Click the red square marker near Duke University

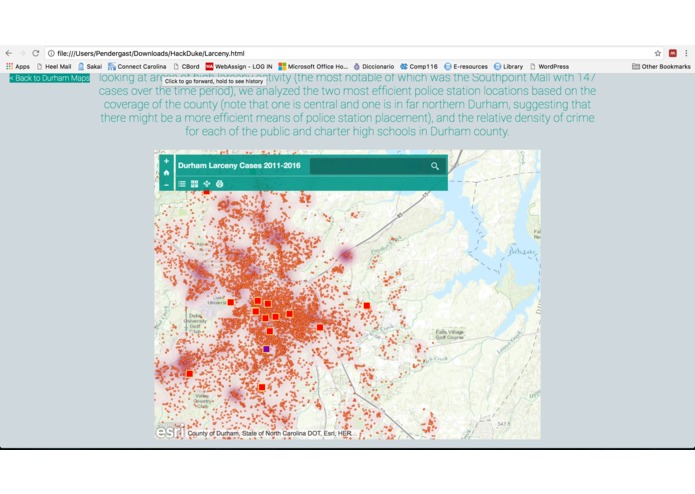(x=230, y=302)
